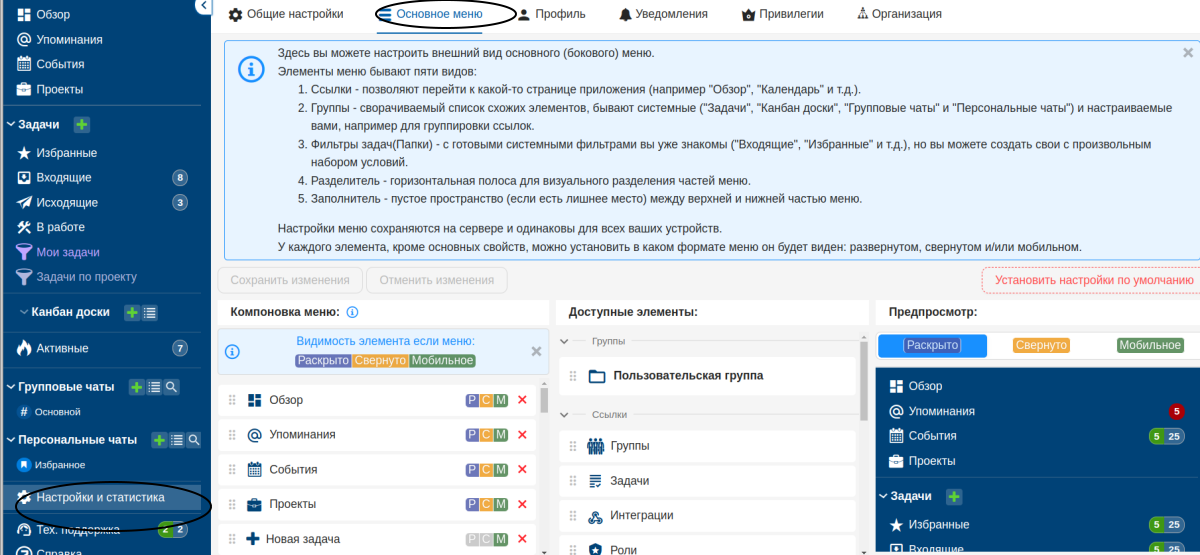Click the available elements list scrollbar

point(864,380)
